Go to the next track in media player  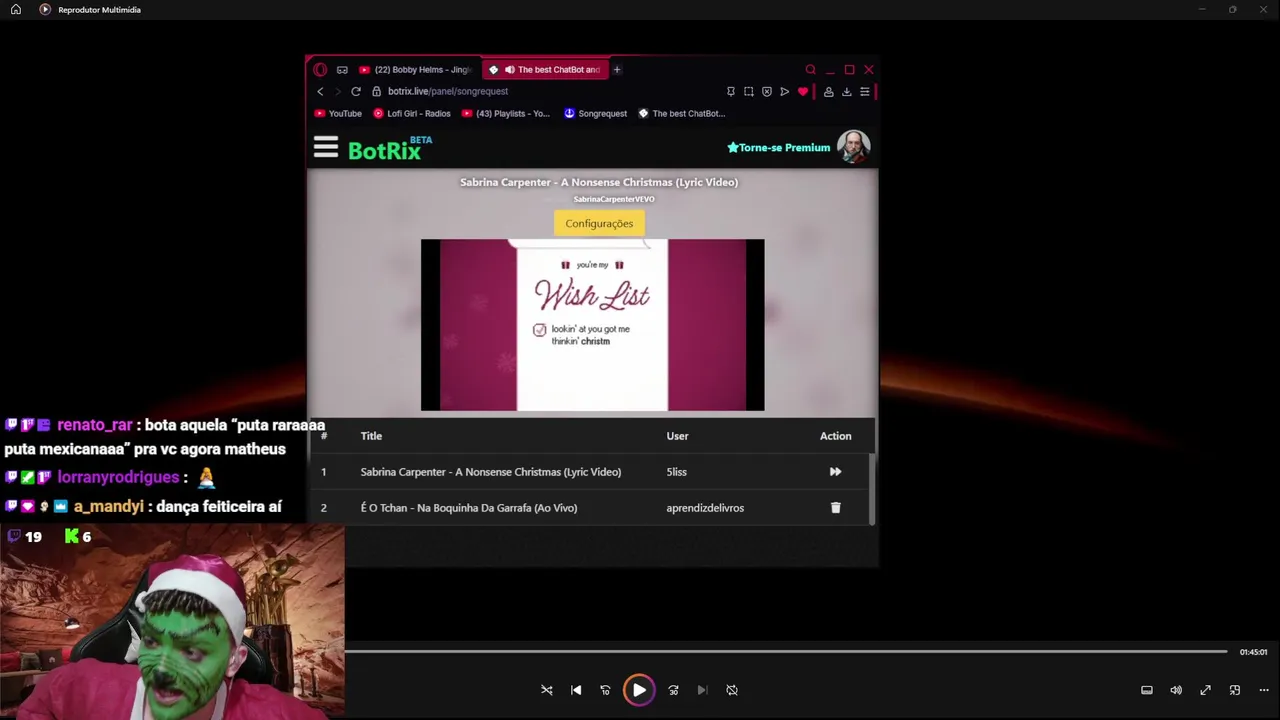702,690
